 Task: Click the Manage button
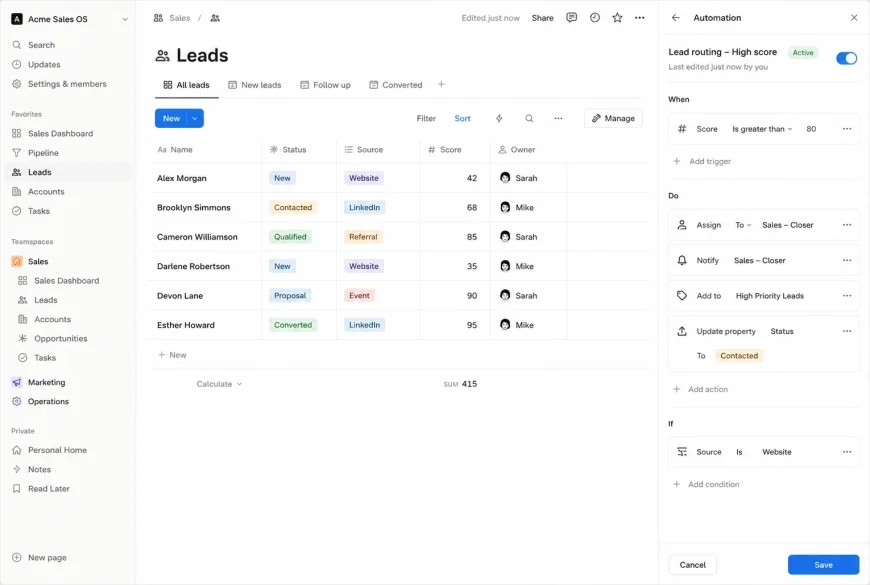click(613, 118)
